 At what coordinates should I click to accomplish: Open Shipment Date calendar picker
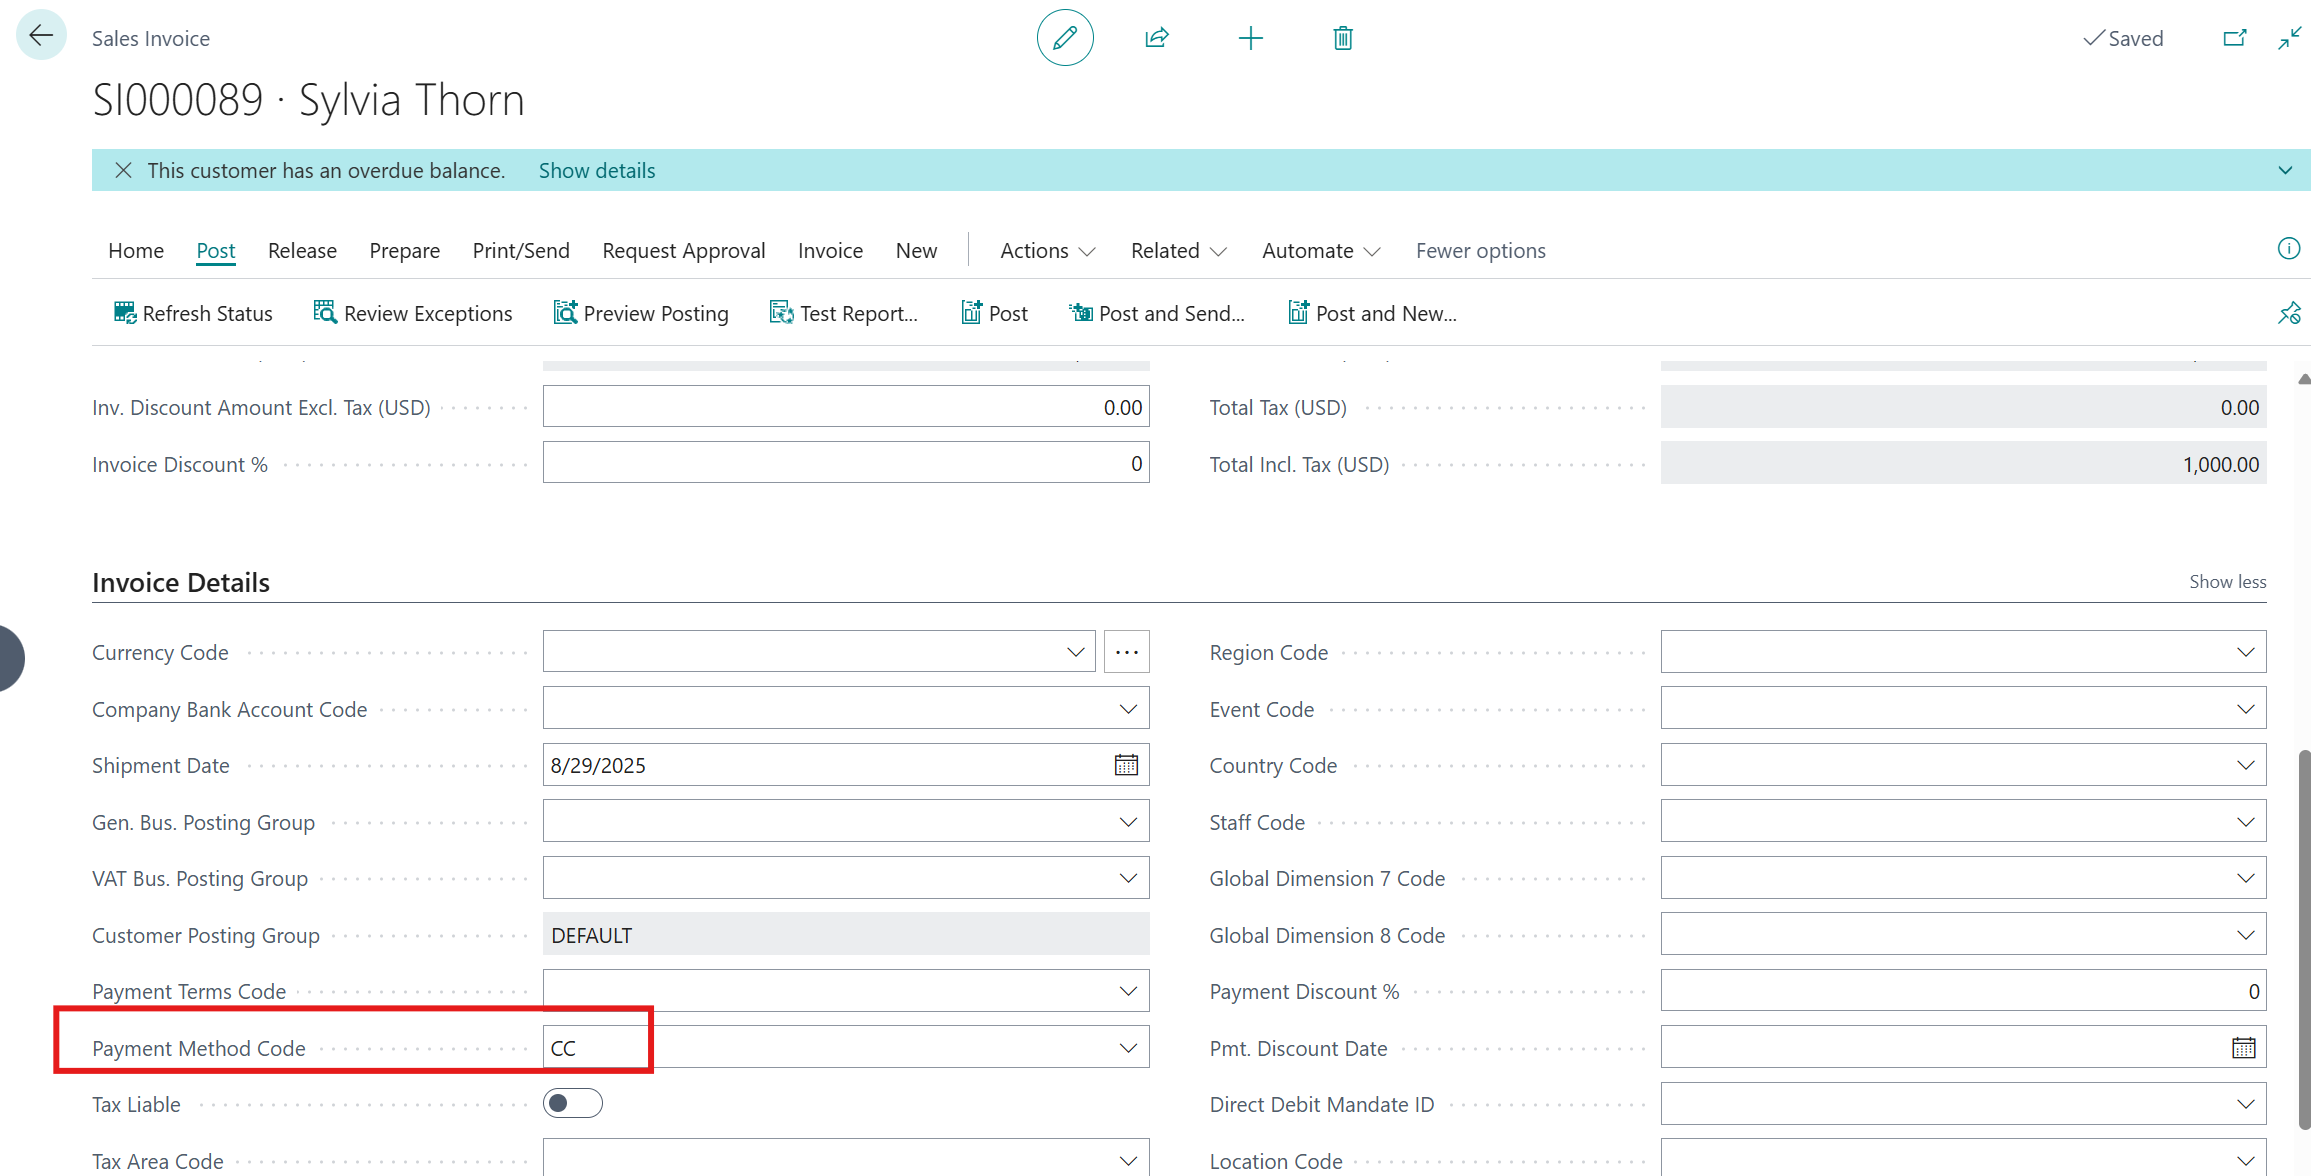pos(1126,765)
